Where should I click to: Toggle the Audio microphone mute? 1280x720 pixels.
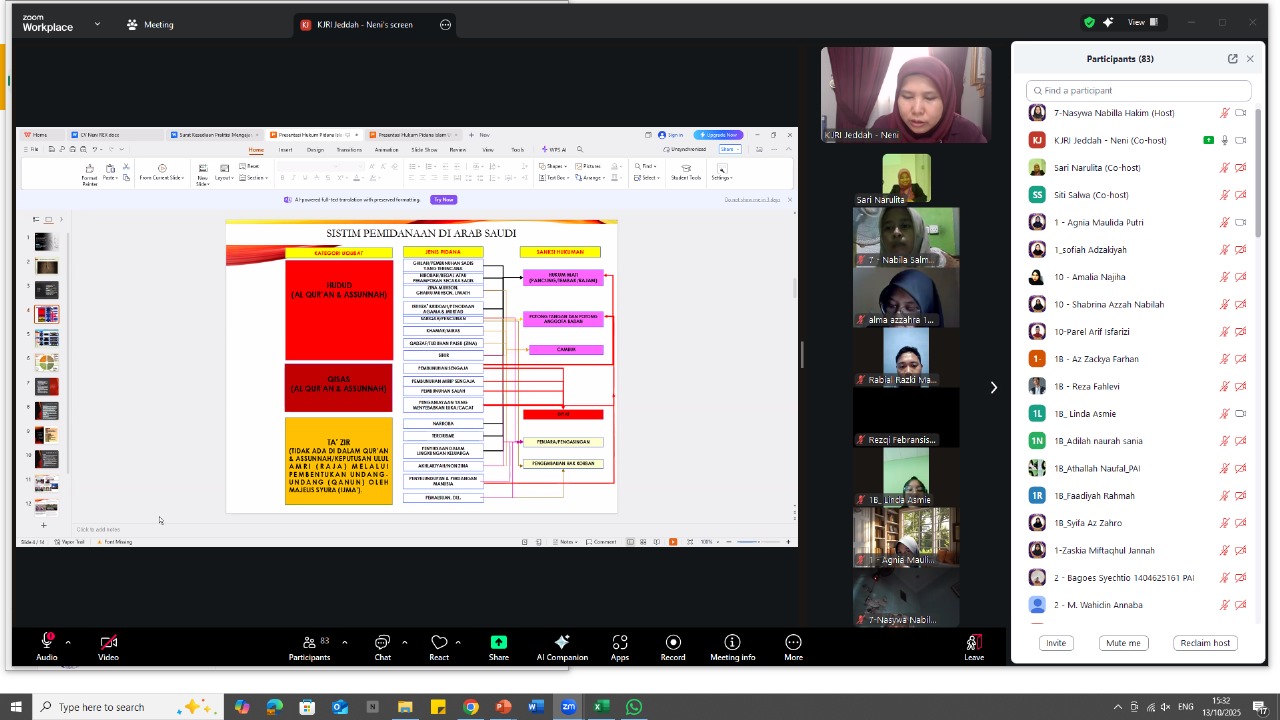46,643
